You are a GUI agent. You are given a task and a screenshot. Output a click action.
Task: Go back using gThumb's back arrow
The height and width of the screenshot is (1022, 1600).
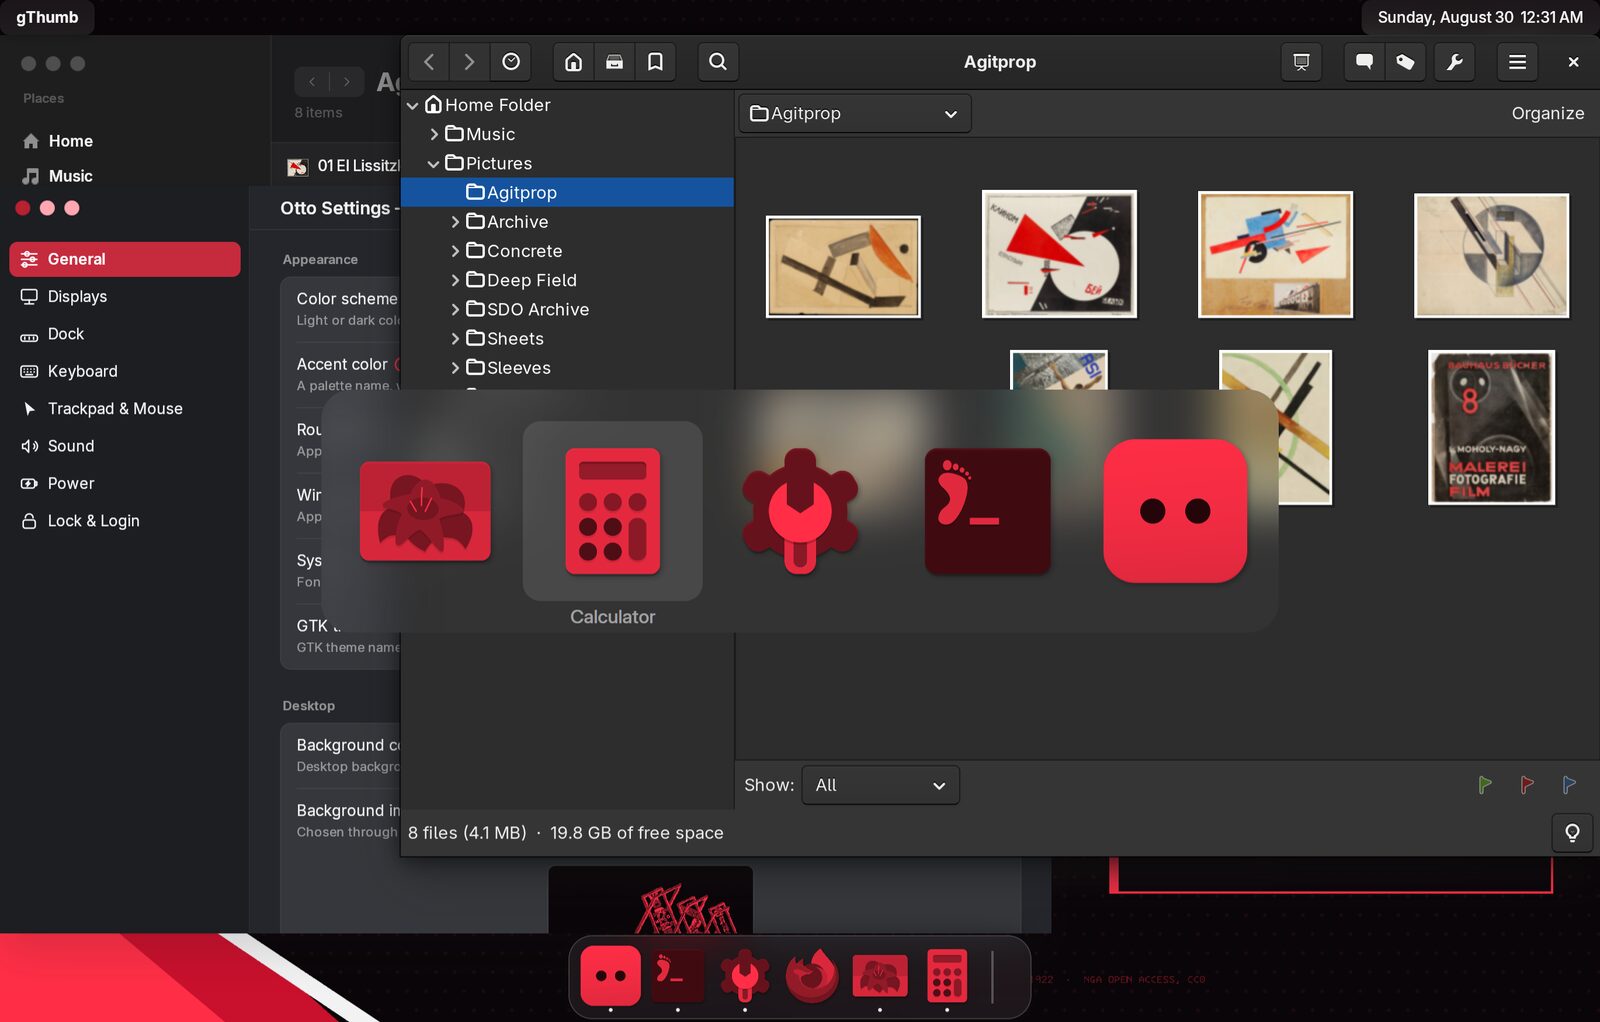click(429, 62)
